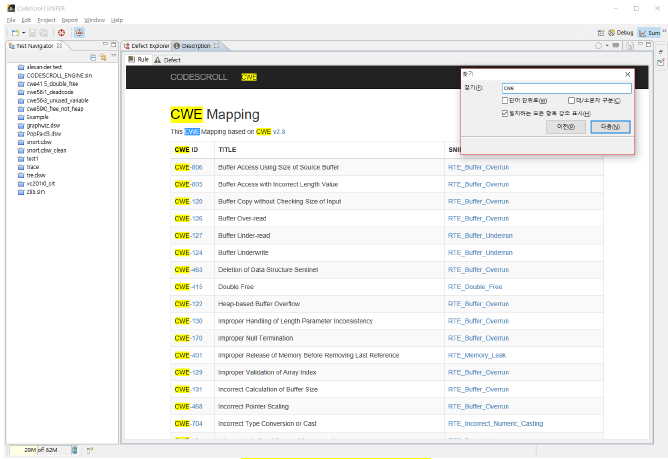Click the Restore icon in the right trim bar
This screenshot has width=668, height=459.
click(661, 52)
